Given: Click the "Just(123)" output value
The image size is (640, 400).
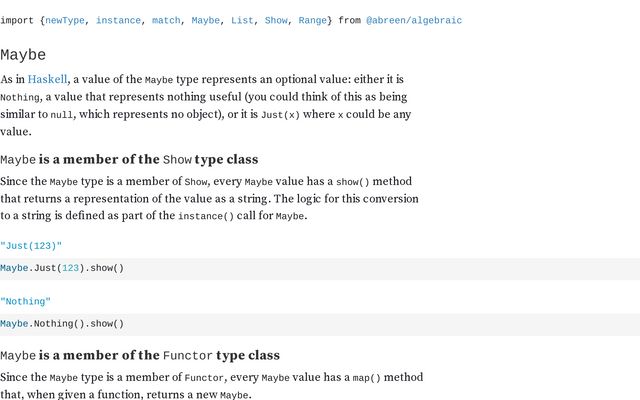Looking at the screenshot, I should [x=31, y=246].
